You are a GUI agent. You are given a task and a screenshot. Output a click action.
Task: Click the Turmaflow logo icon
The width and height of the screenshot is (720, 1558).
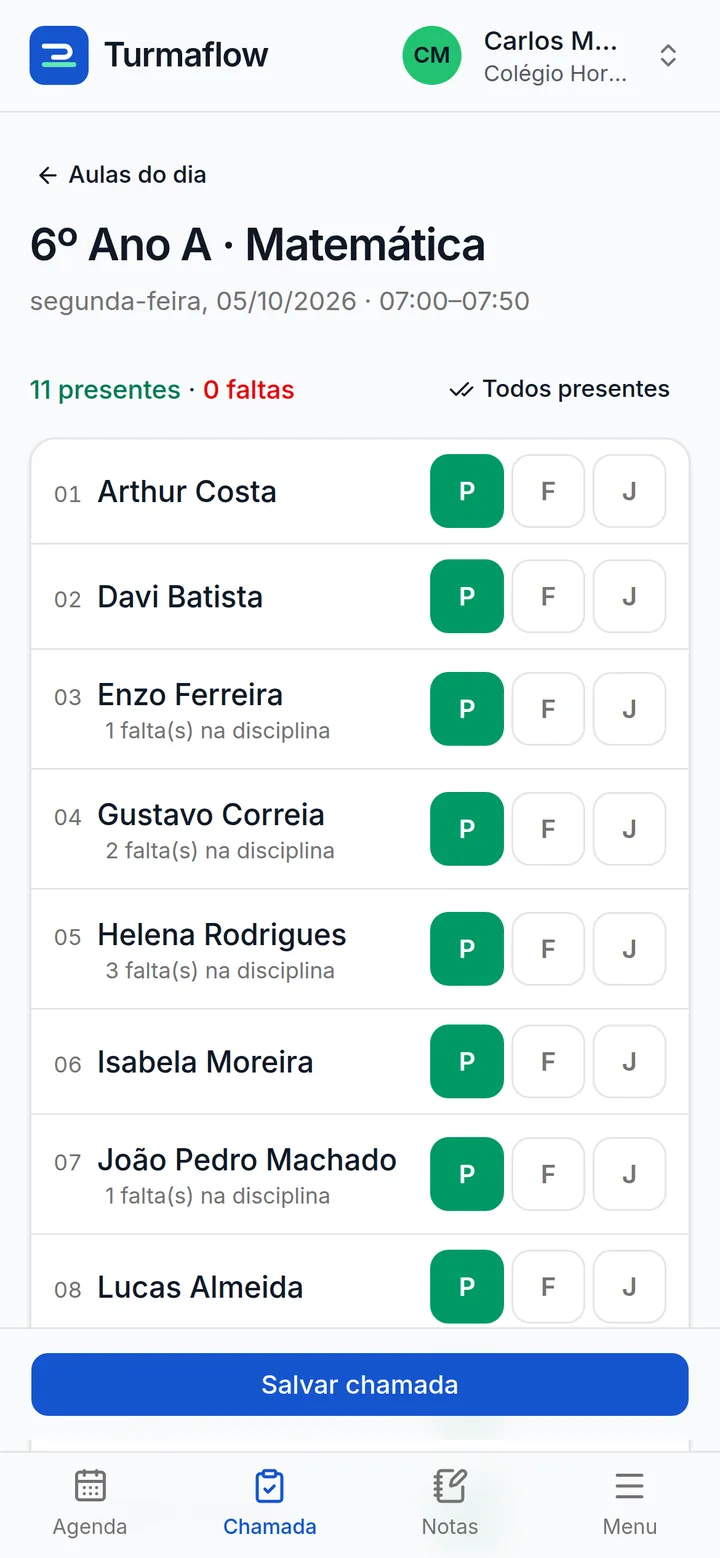tap(59, 55)
